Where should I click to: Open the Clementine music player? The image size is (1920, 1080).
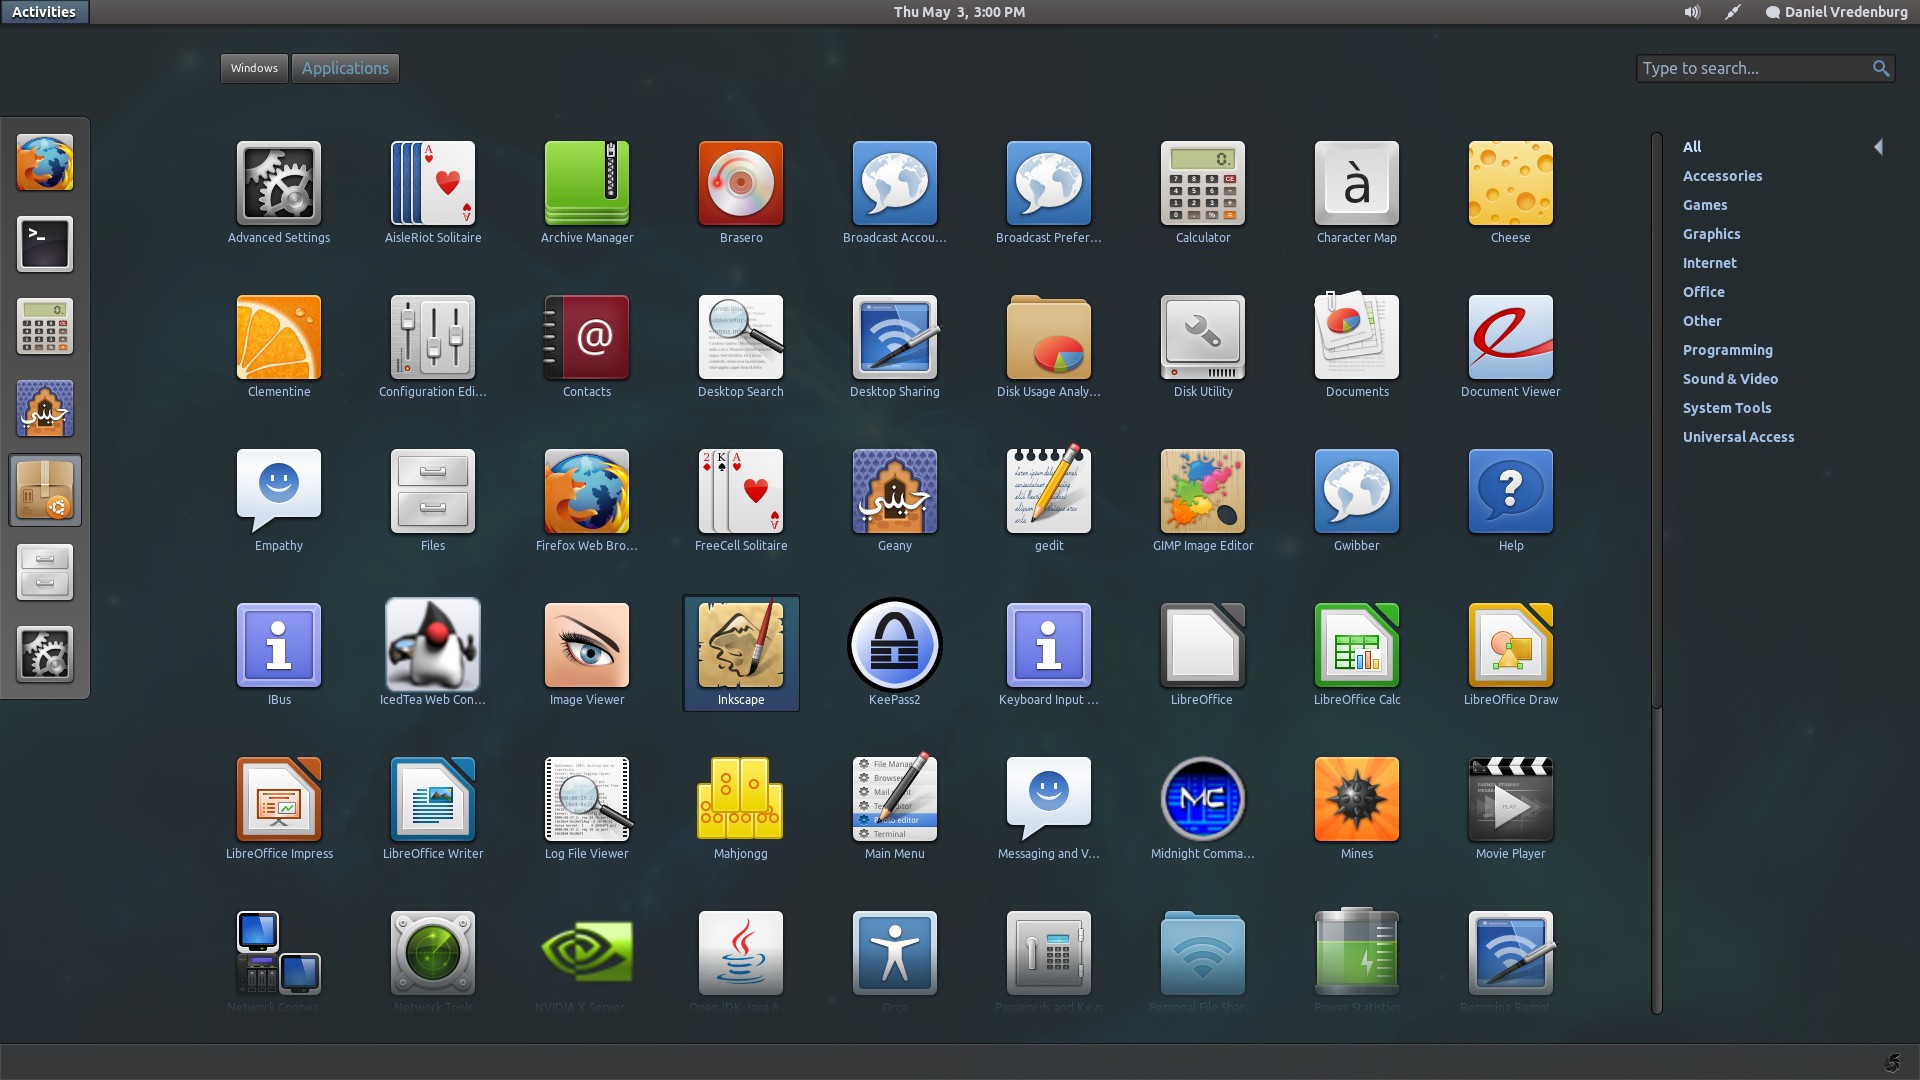(x=278, y=345)
